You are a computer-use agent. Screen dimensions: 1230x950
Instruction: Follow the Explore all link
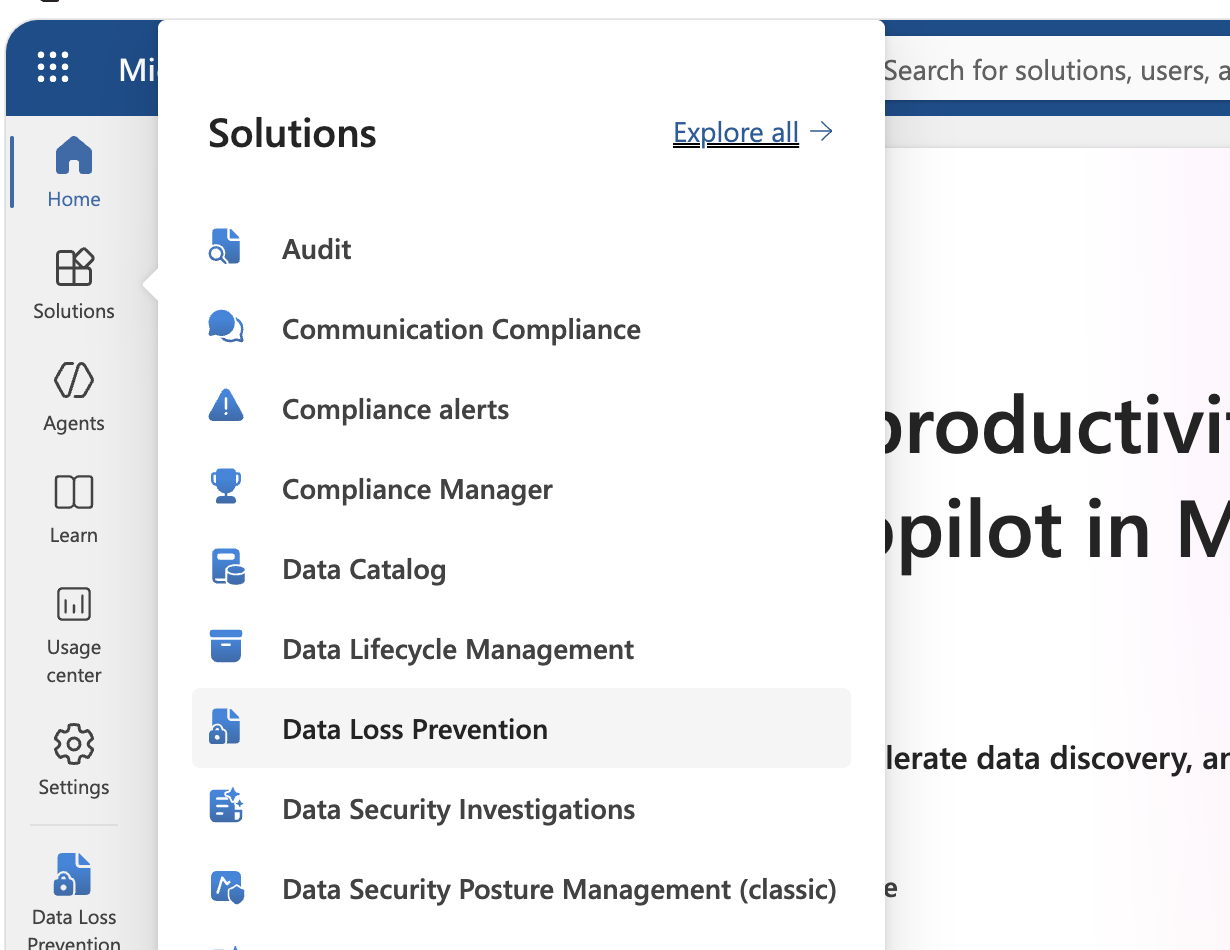pyautogui.click(x=736, y=132)
